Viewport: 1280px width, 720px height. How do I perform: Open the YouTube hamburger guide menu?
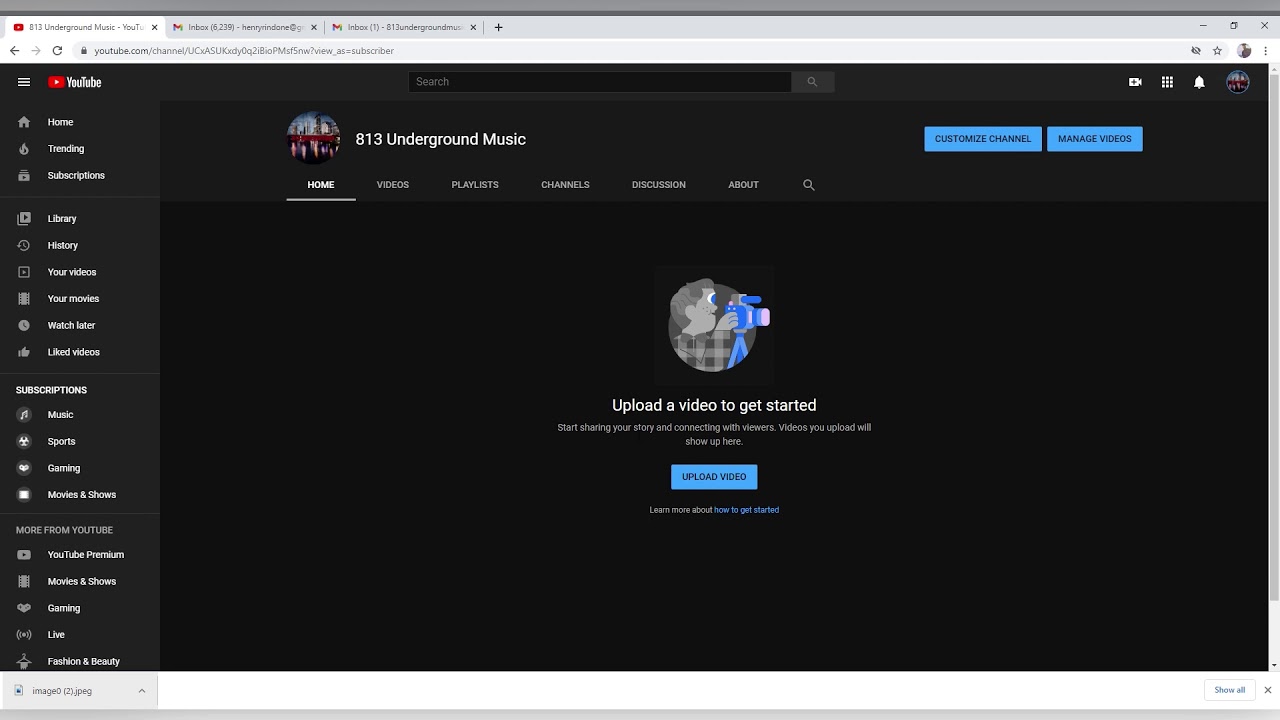[x=24, y=82]
